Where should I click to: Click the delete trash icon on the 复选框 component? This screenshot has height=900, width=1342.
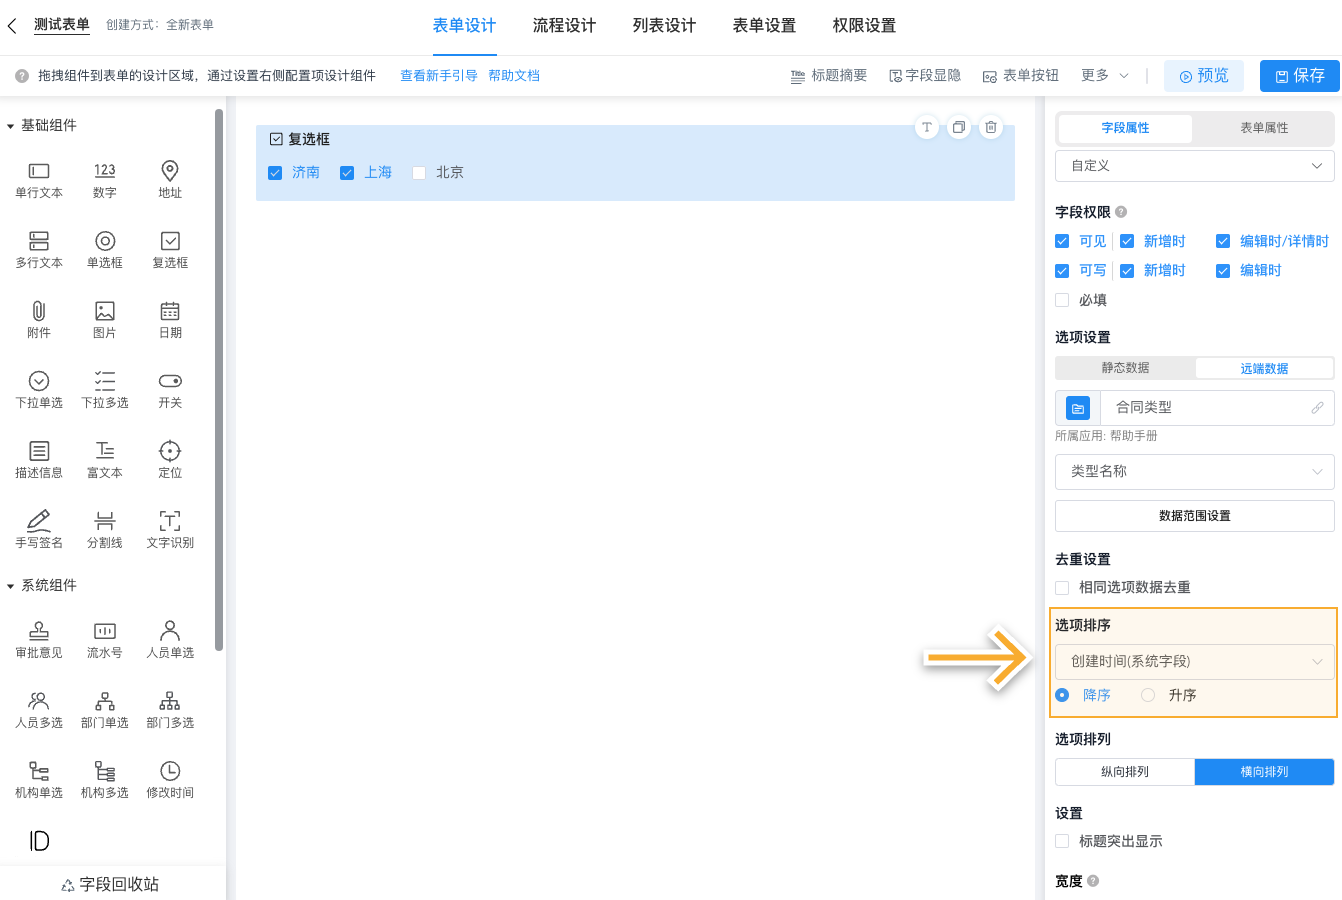tap(991, 127)
